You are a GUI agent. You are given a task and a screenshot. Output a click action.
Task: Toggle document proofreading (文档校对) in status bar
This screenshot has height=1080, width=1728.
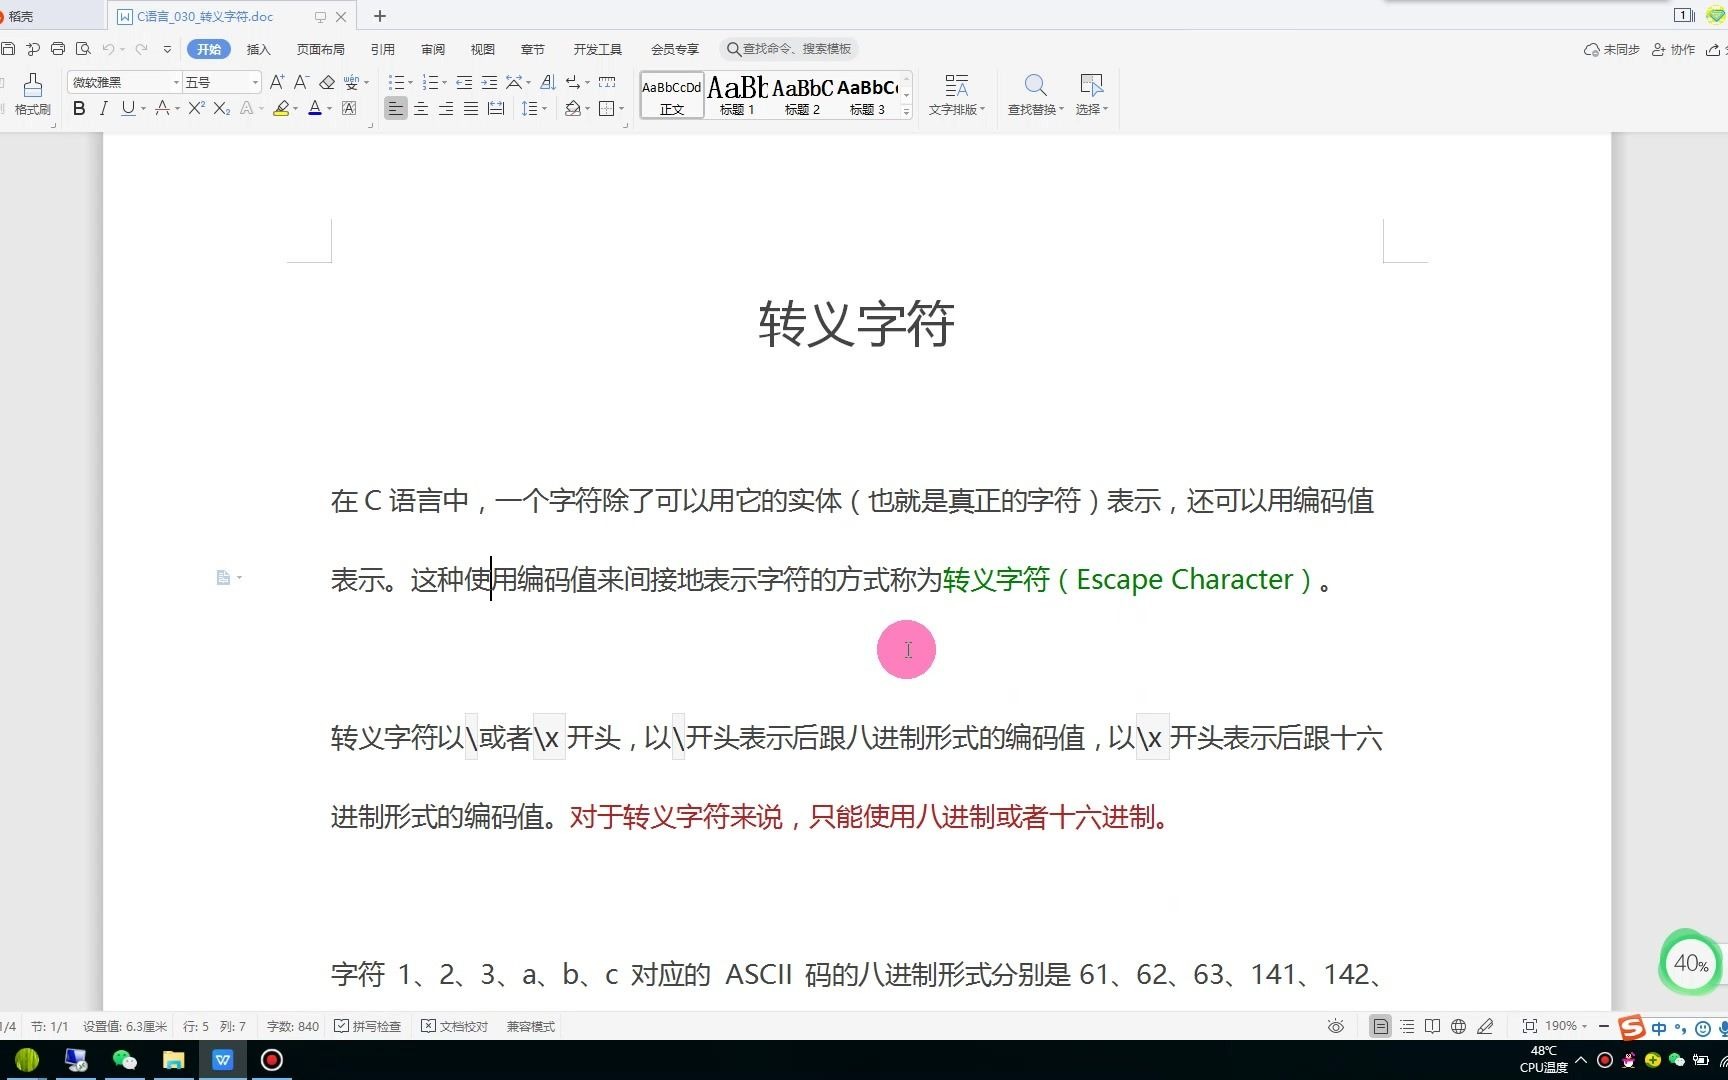coord(455,1026)
